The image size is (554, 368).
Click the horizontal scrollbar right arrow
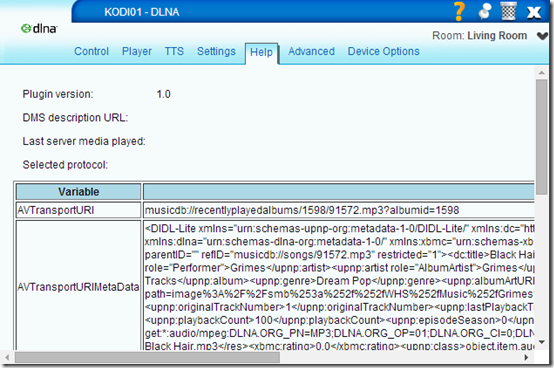tap(526, 357)
